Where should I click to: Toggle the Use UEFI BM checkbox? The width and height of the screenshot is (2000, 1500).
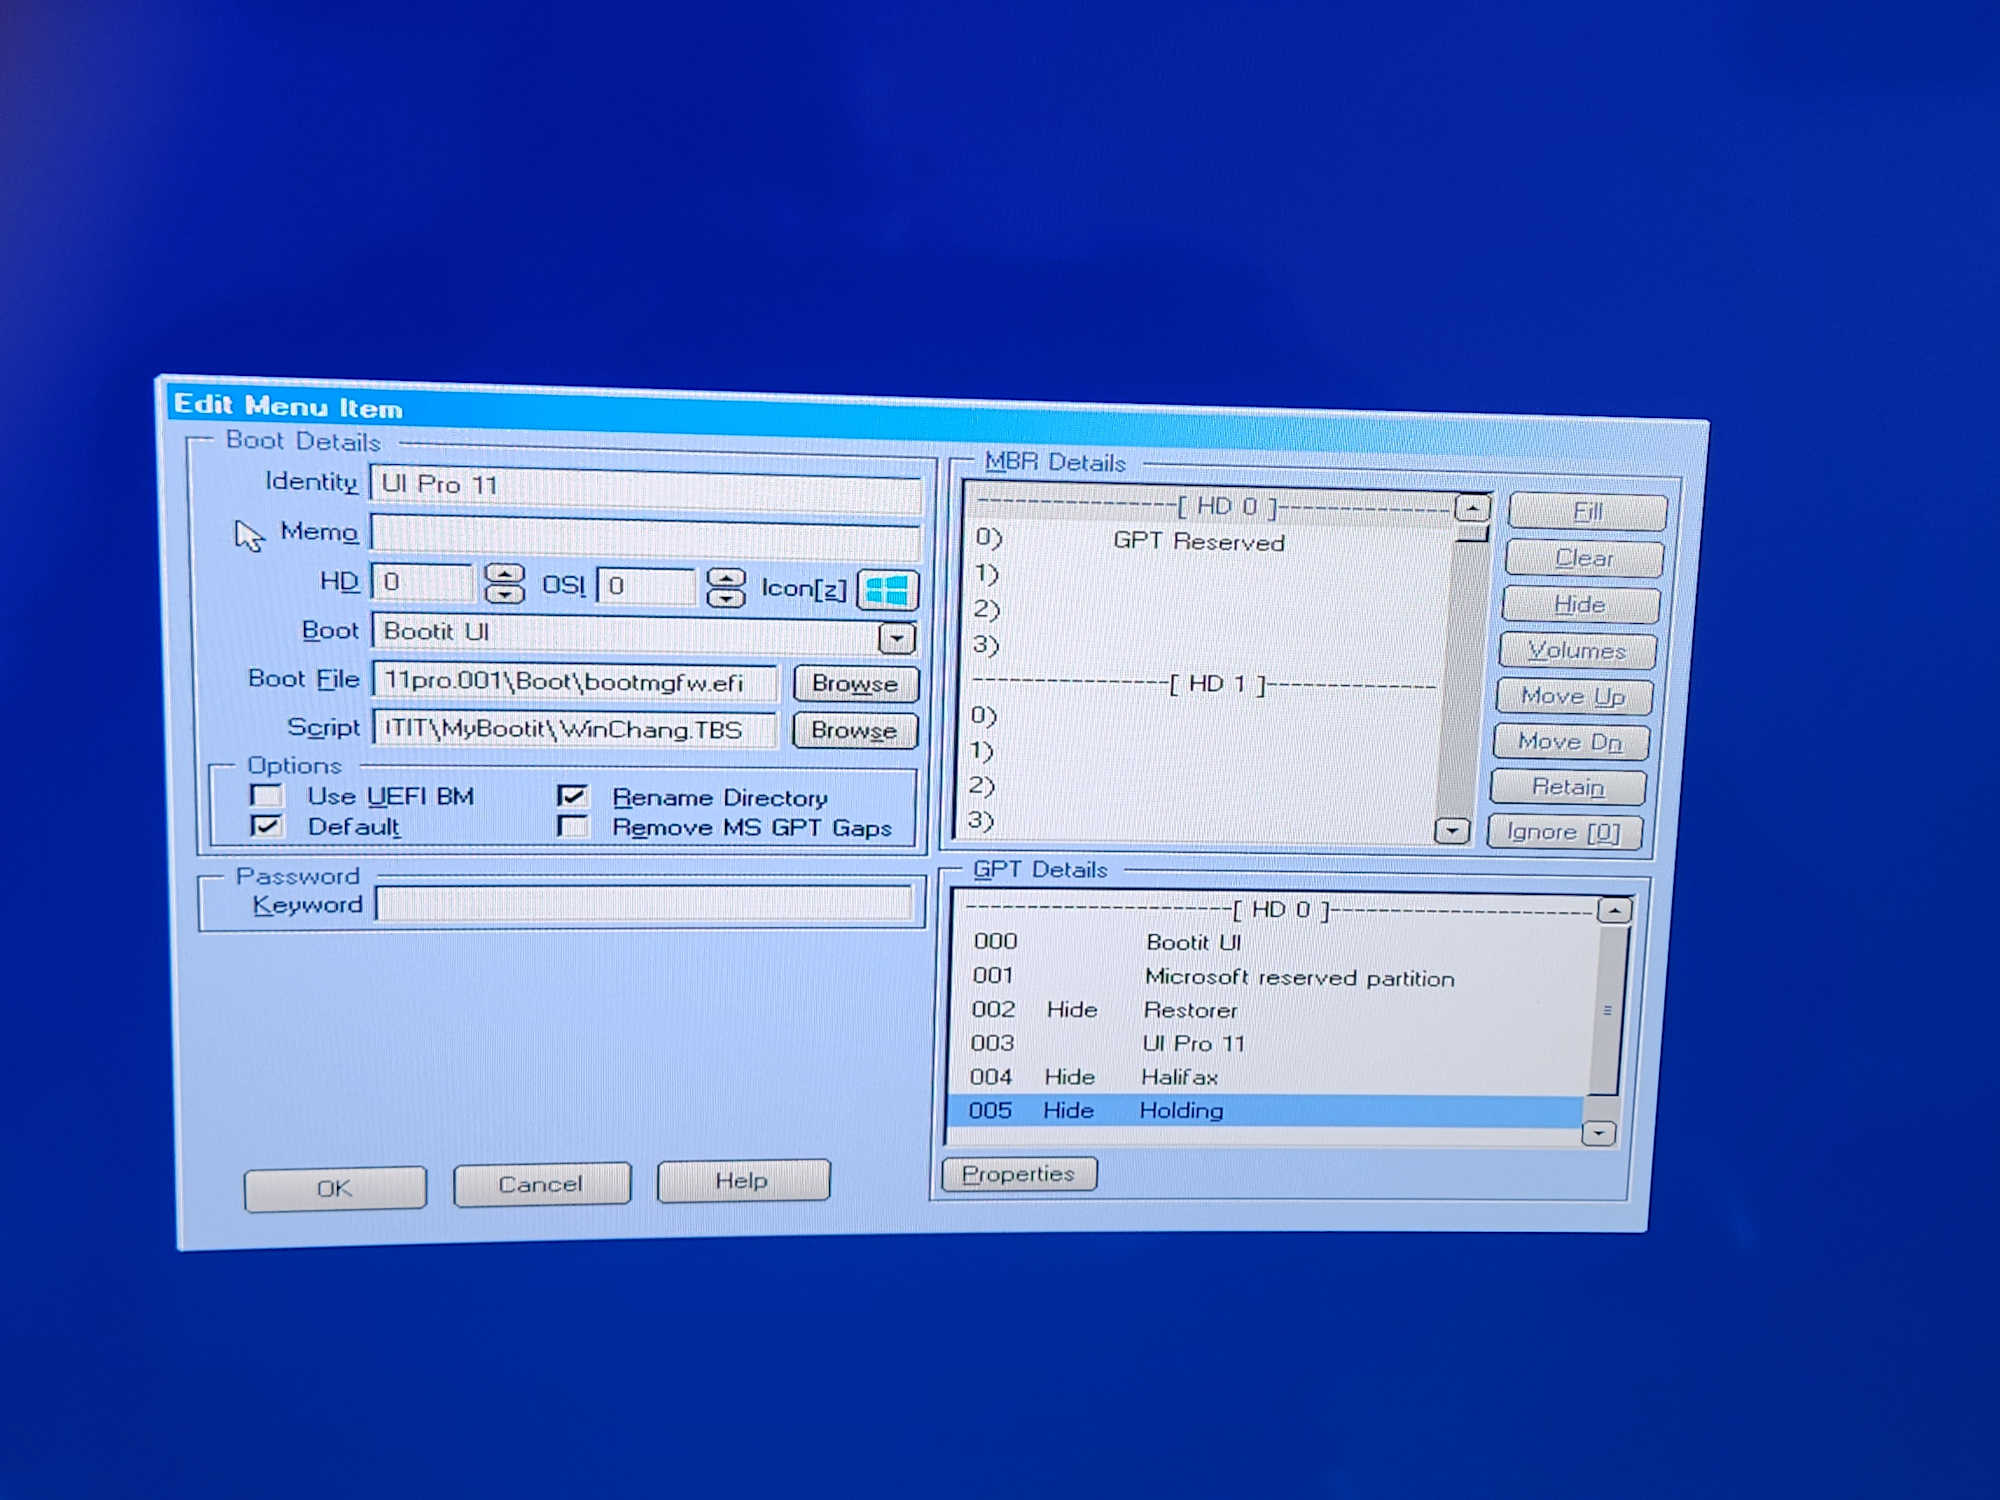click(267, 796)
